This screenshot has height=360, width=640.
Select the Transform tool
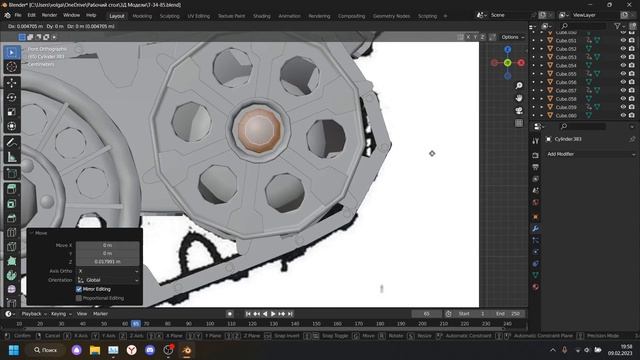pyautogui.click(x=11, y=126)
